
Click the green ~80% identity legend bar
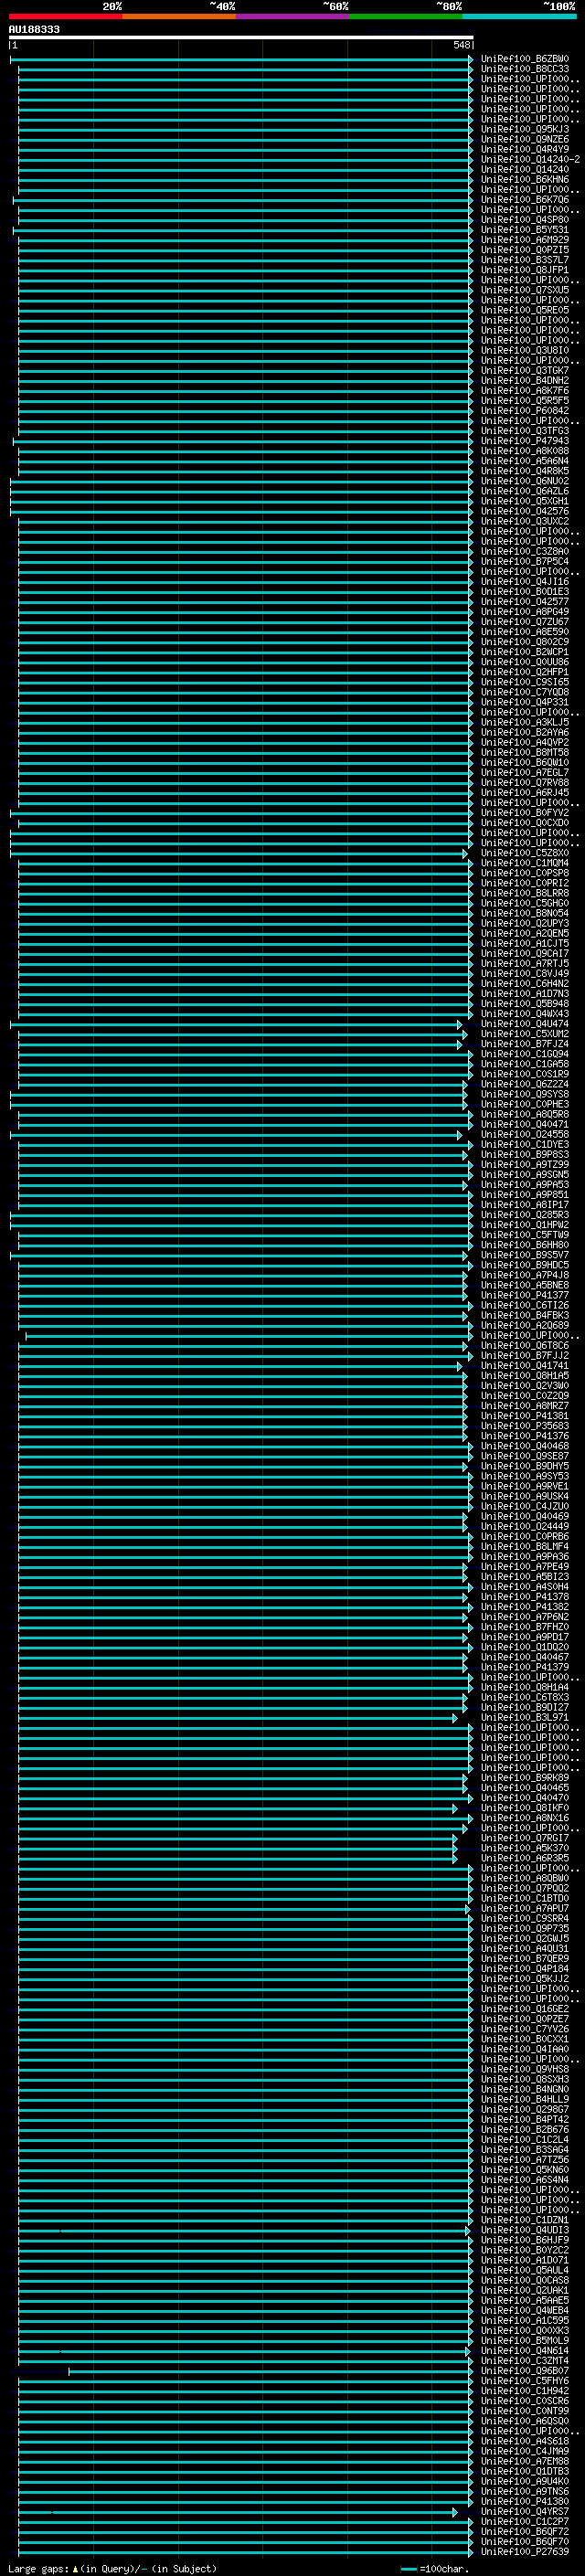pos(406,16)
